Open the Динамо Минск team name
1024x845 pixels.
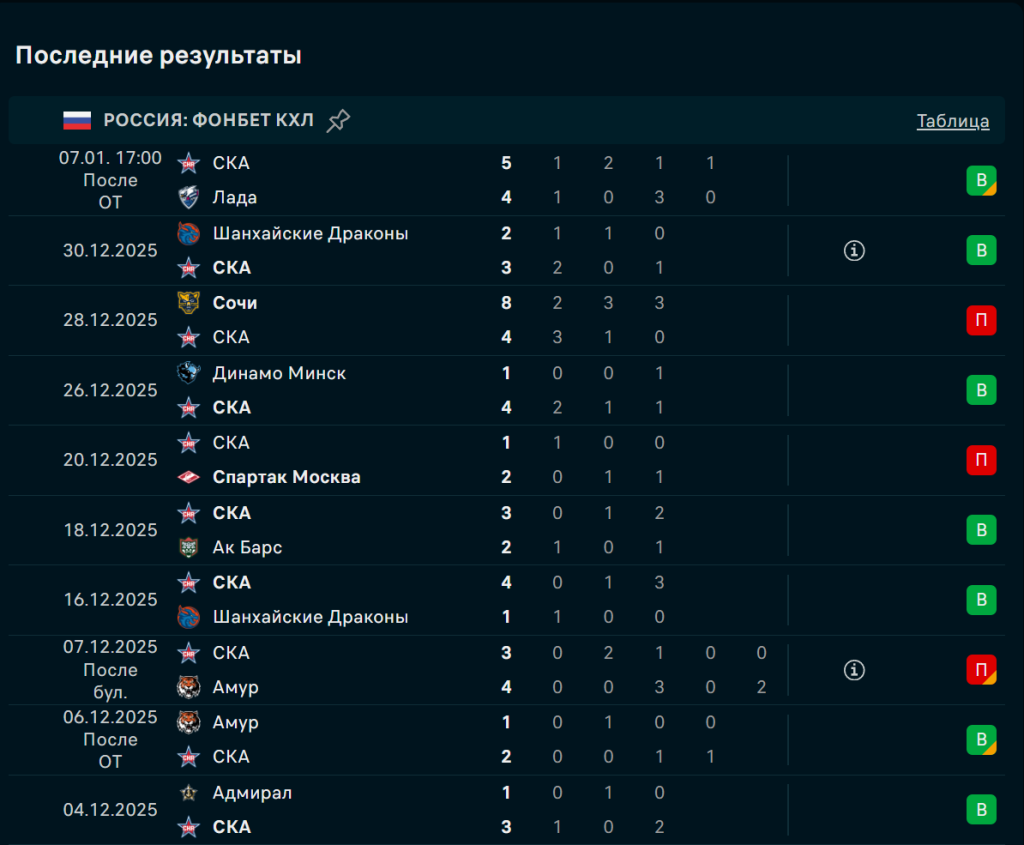coord(279,373)
